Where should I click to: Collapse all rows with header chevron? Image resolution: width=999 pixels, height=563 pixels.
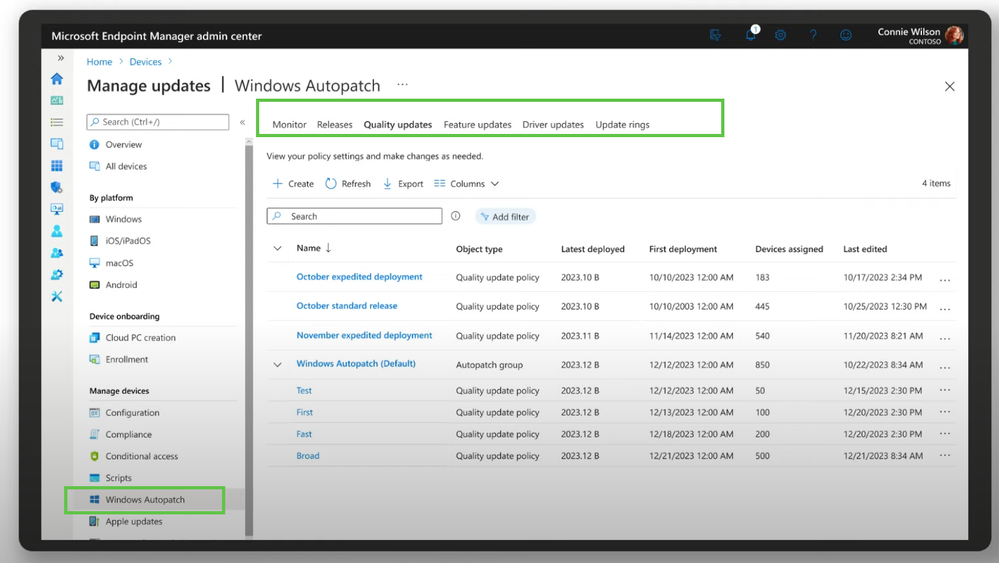[x=277, y=248]
